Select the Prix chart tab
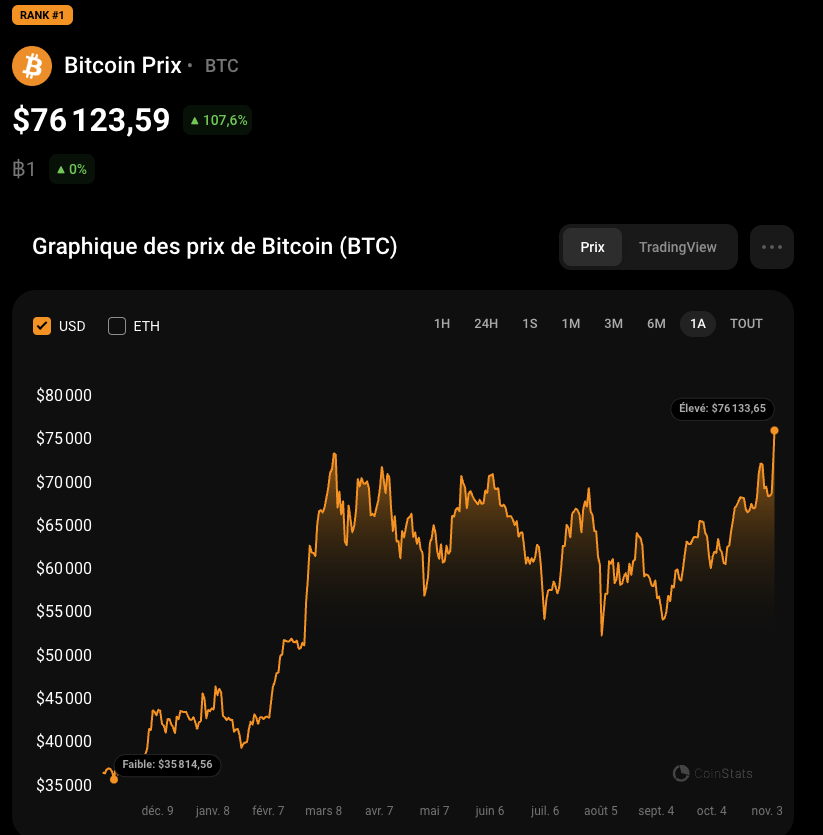Viewport: 823px width, 835px height. [592, 247]
